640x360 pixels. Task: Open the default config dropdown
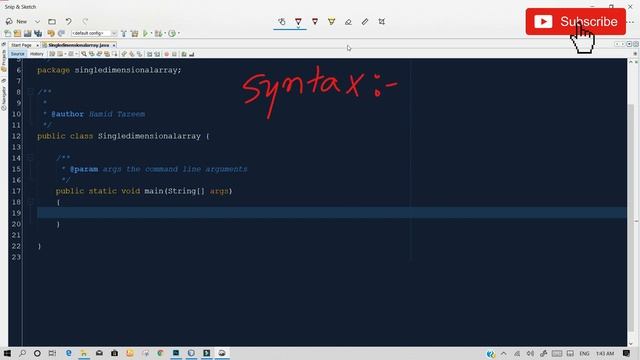click(94, 33)
